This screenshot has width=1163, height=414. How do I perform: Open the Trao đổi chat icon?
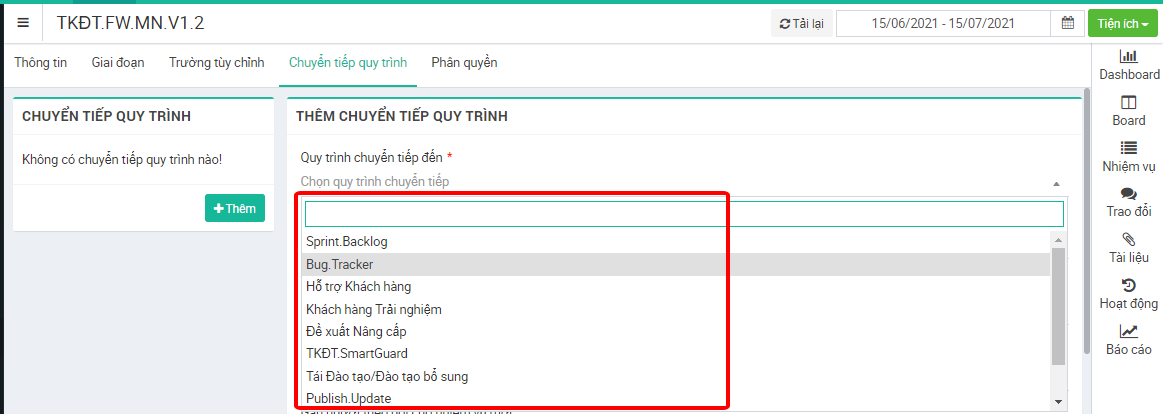click(1129, 194)
